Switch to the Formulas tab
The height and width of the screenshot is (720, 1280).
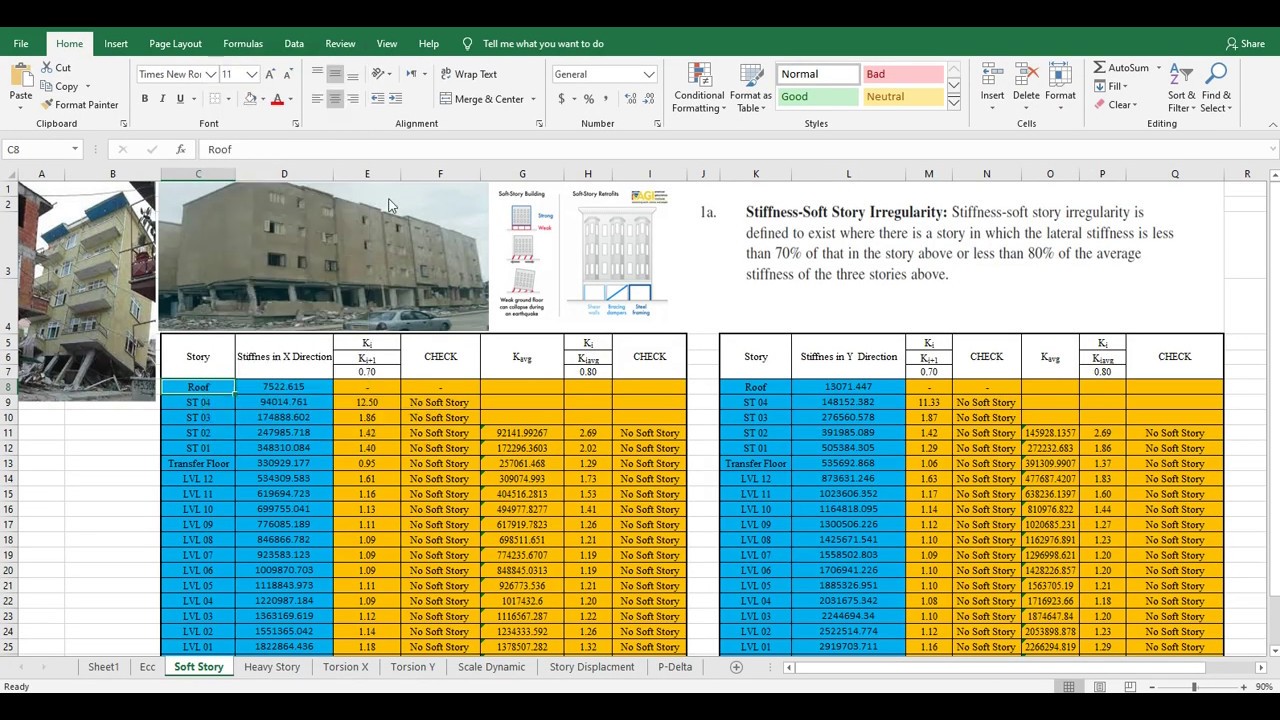coord(243,44)
